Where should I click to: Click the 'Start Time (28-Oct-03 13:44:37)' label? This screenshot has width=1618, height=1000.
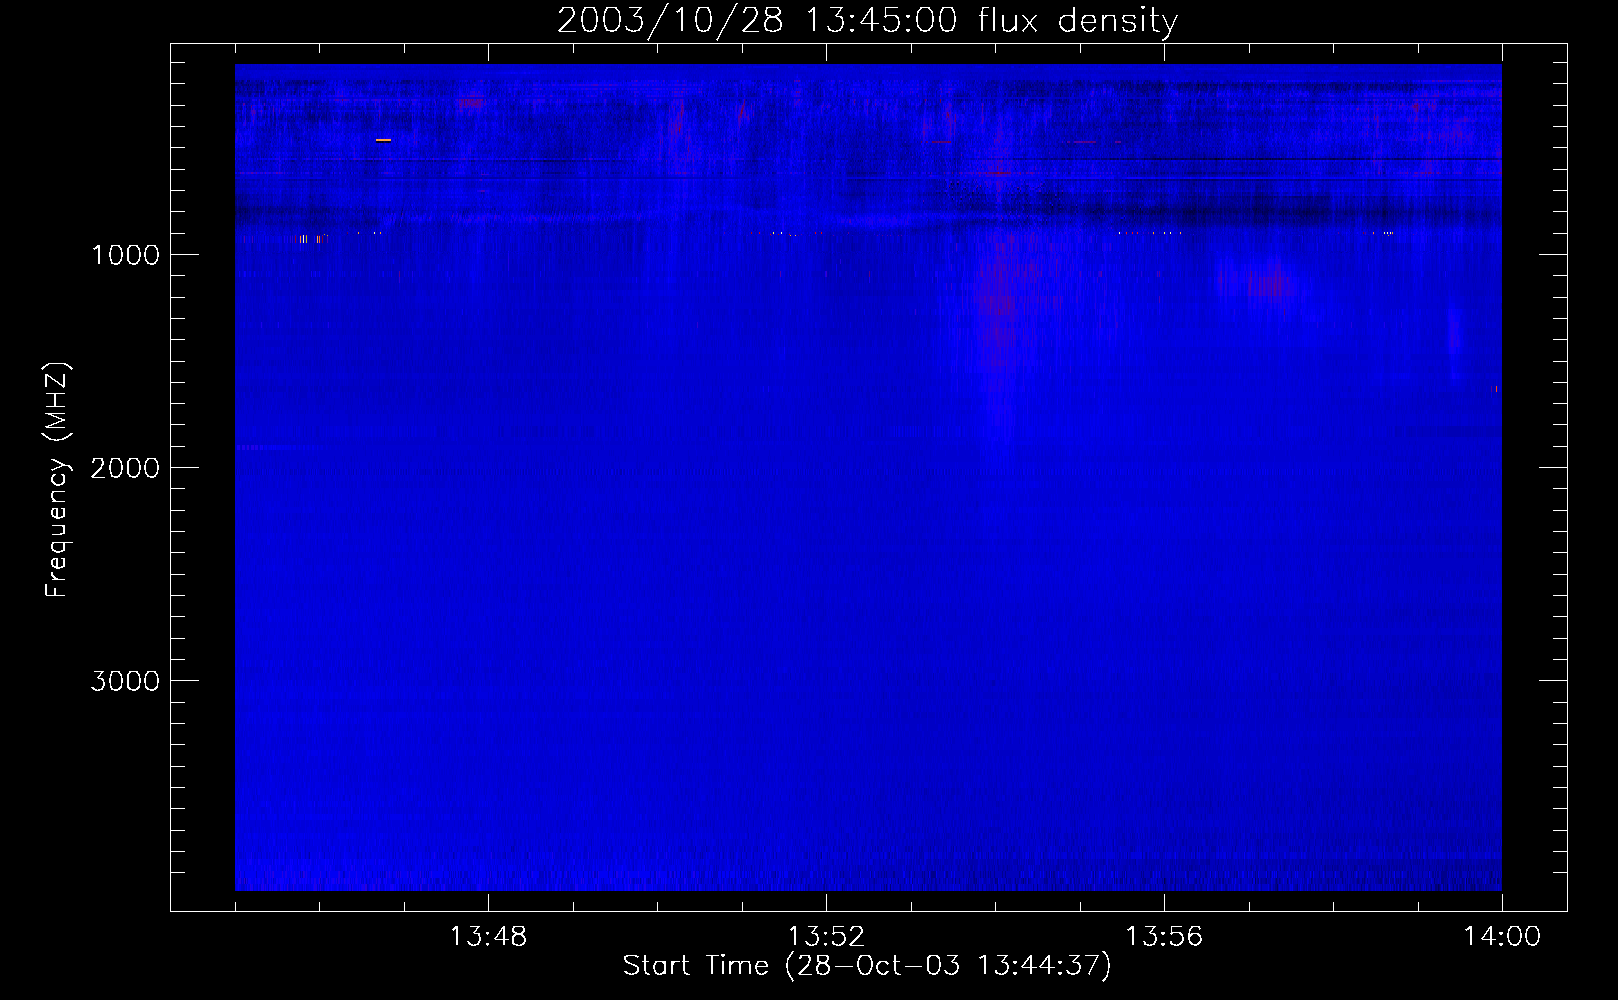tap(867, 966)
